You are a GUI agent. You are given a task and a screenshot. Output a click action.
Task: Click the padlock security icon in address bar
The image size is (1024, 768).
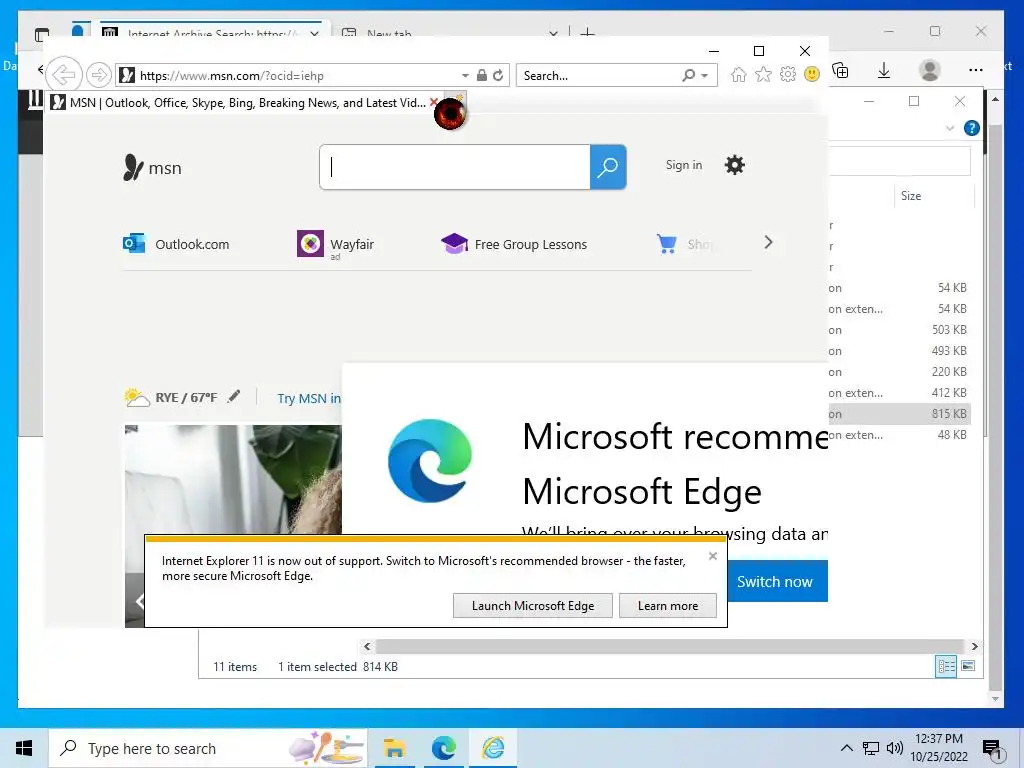pos(481,75)
